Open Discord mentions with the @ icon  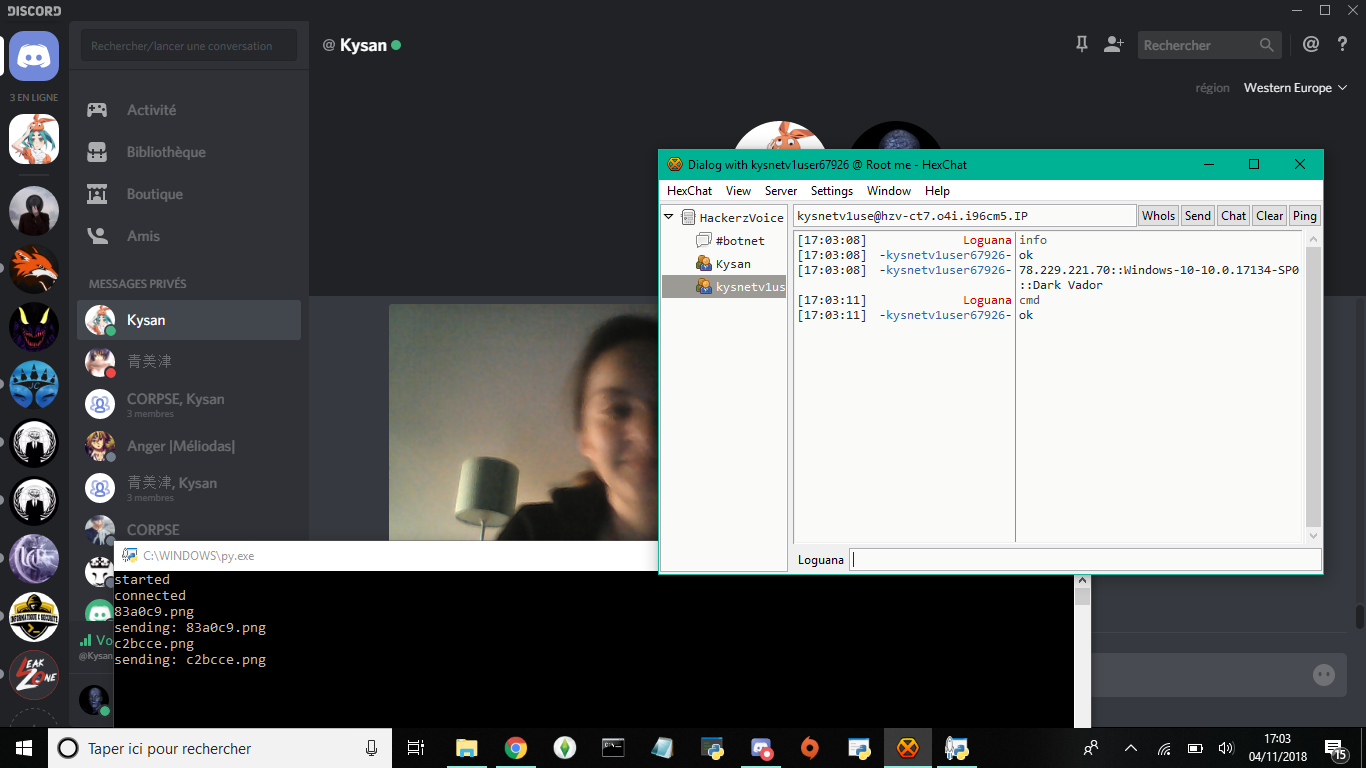pos(1310,44)
